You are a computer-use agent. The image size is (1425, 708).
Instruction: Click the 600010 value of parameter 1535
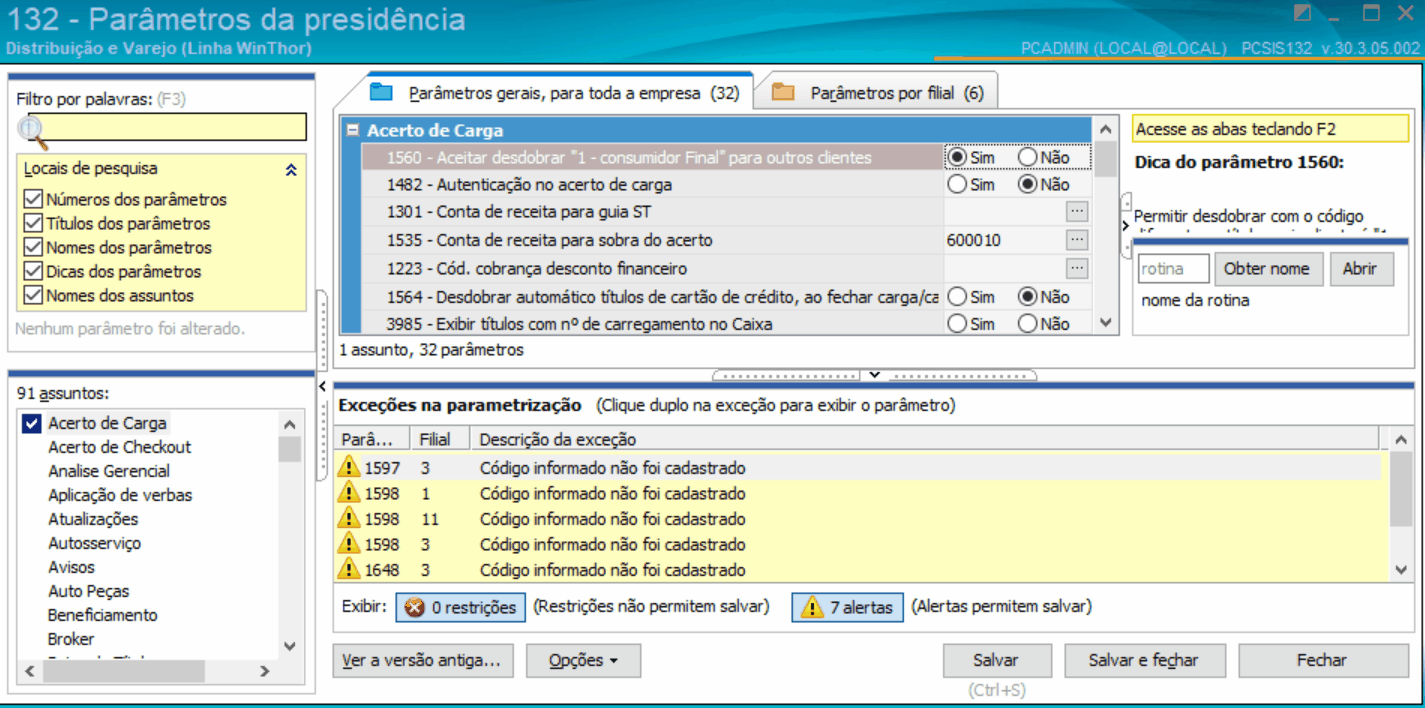point(973,240)
